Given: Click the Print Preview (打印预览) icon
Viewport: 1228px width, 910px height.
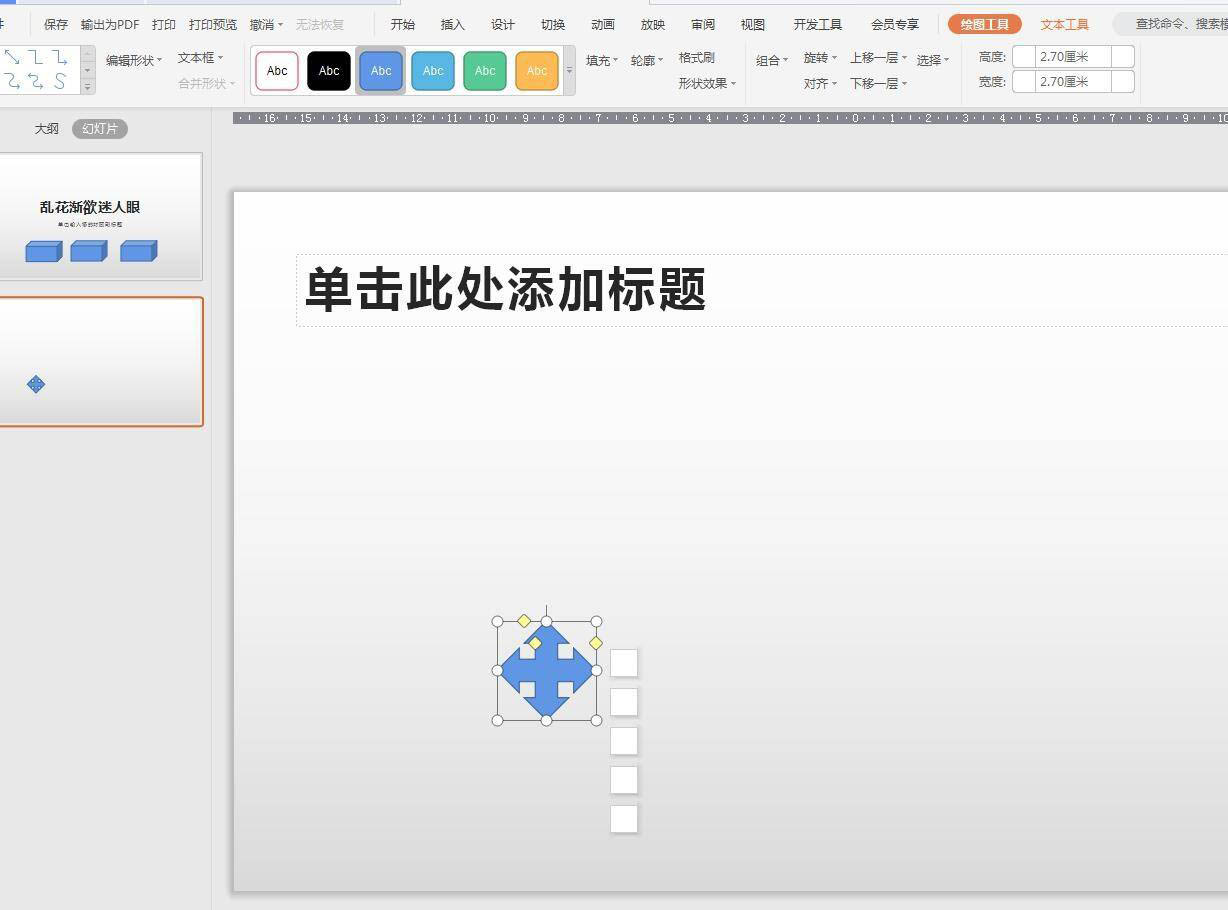Looking at the screenshot, I should pos(212,24).
